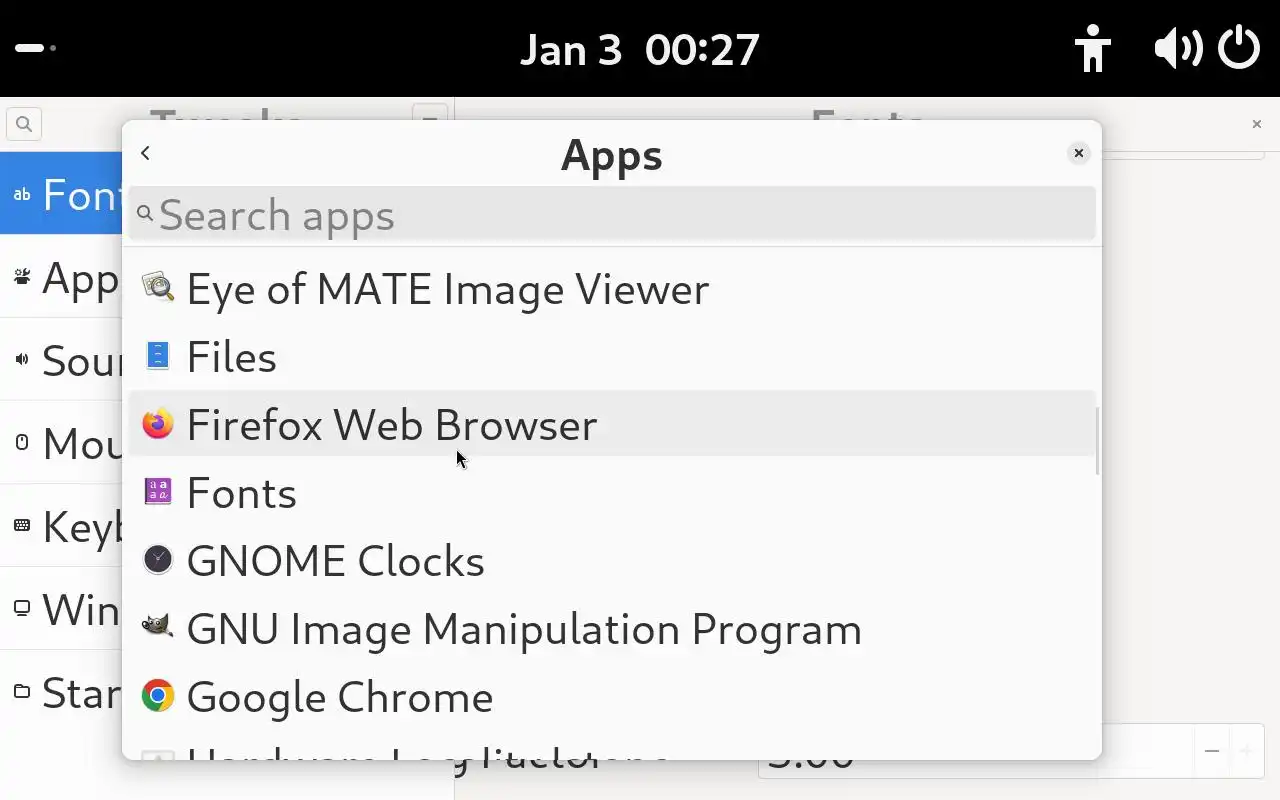1280x800 pixels.
Task: Open the power menu in top bar
Action: pos(1239,48)
